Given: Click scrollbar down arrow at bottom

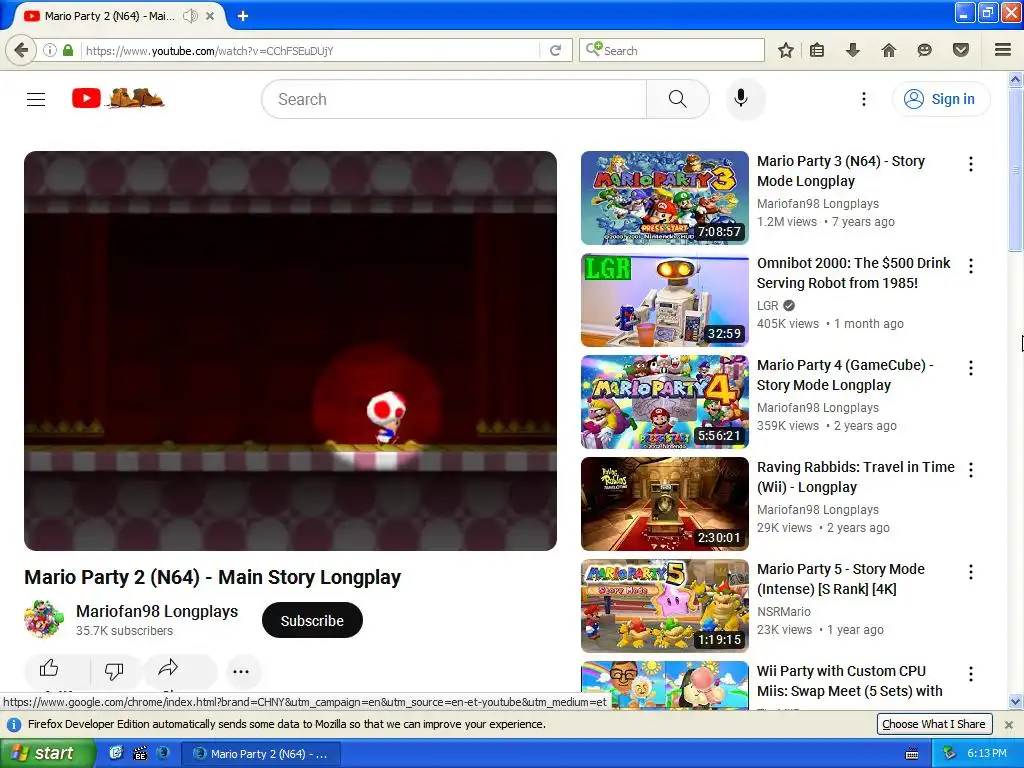Looking at the screenshot, I should 1015,702.
